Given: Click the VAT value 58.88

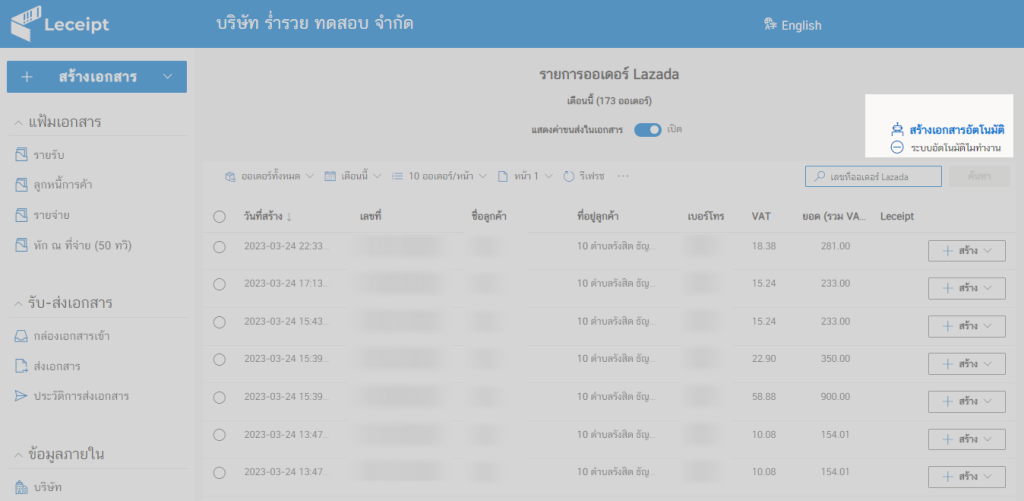Looking at the screenshot, I should pos(763,396).
